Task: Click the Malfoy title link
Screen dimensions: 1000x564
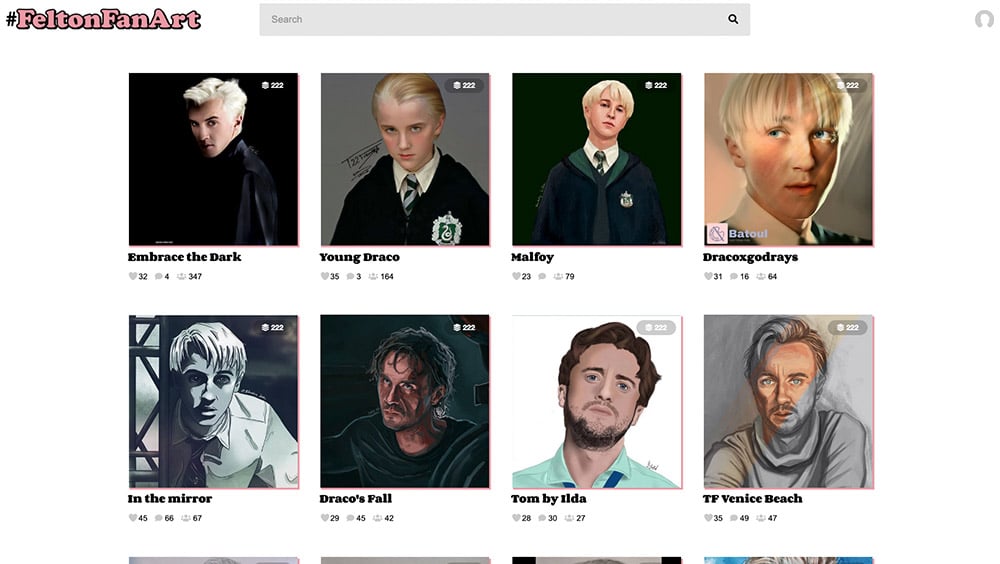Action: (533, 257)
